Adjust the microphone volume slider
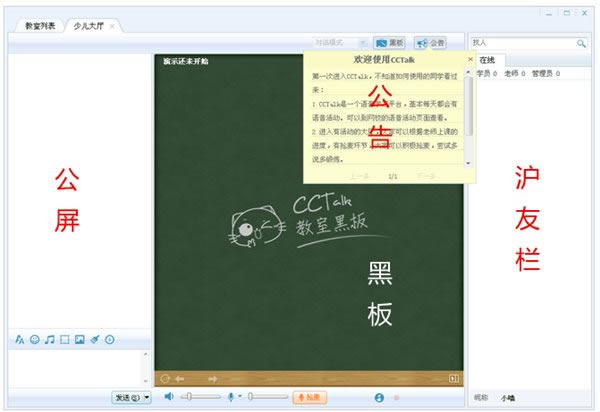 coord(268,397)
